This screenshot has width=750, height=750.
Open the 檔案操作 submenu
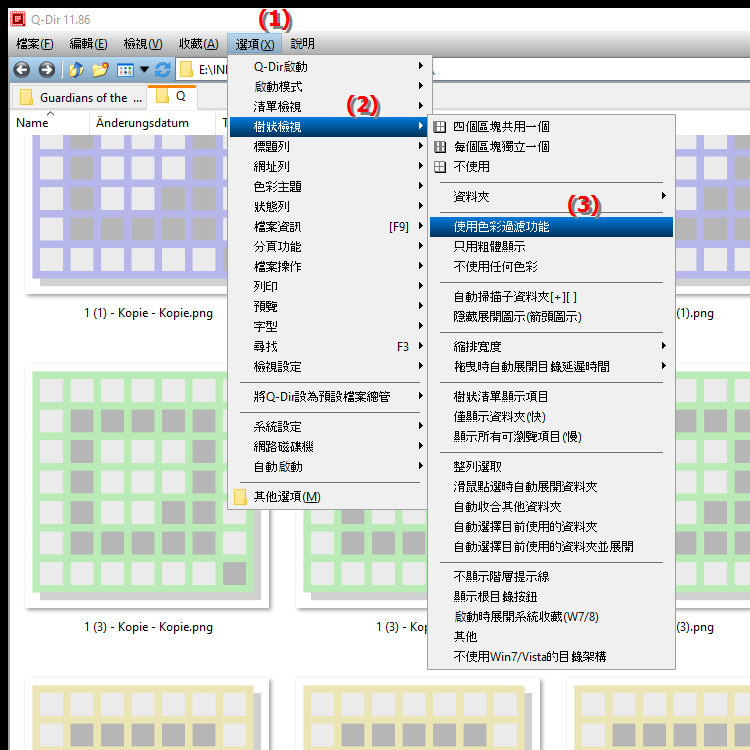[330, 266]
